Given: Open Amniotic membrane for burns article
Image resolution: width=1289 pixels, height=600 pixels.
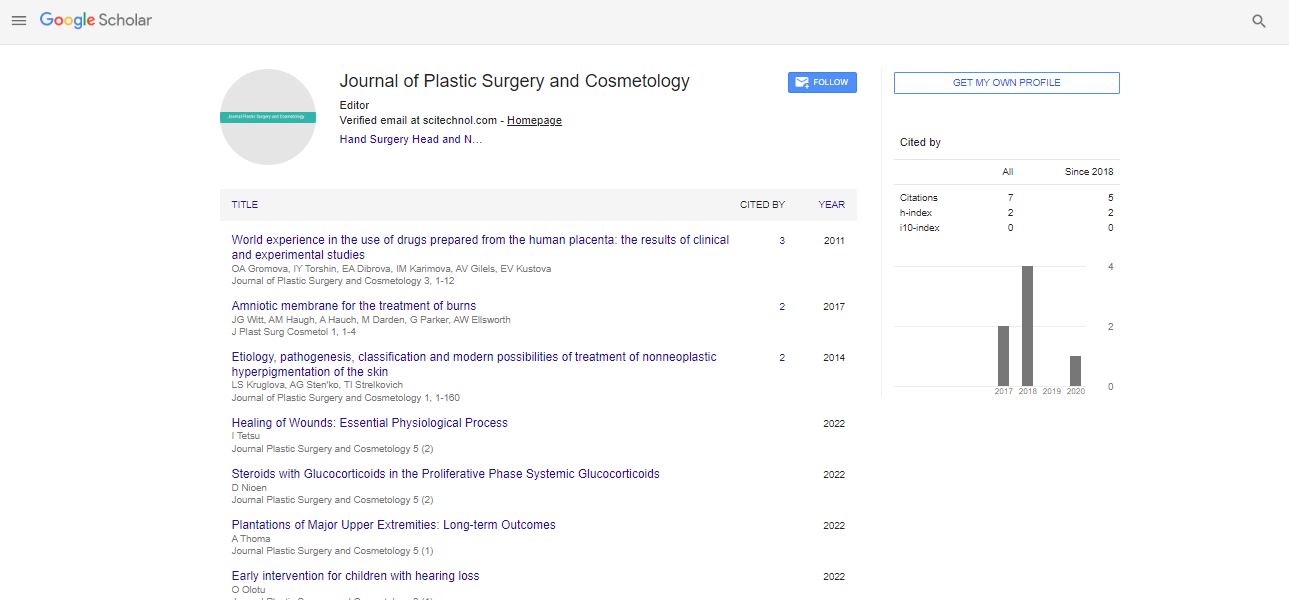Looking at the screenshot, I should [354, 306].
